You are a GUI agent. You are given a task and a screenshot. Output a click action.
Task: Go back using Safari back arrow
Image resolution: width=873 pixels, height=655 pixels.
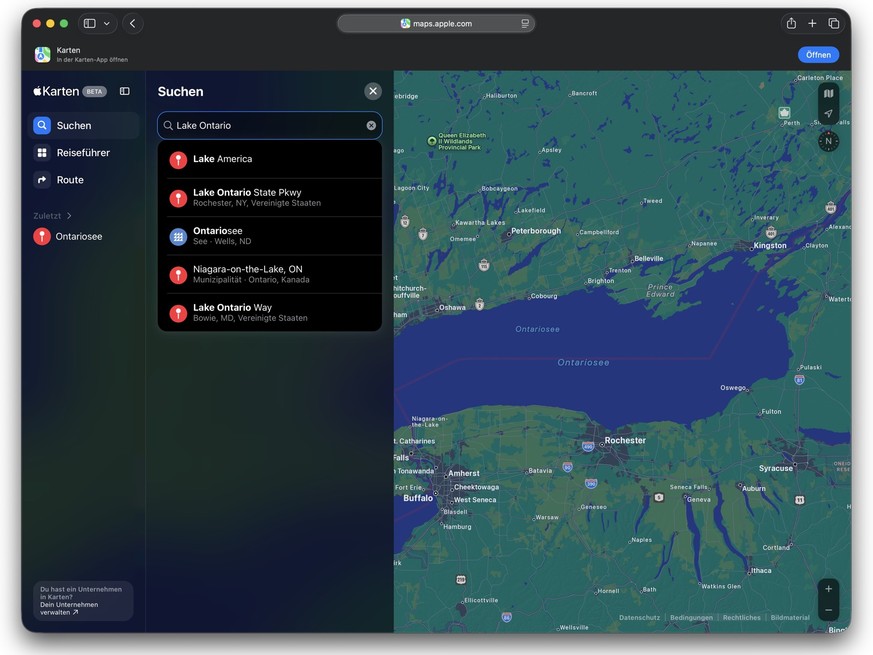click(133, 23)
